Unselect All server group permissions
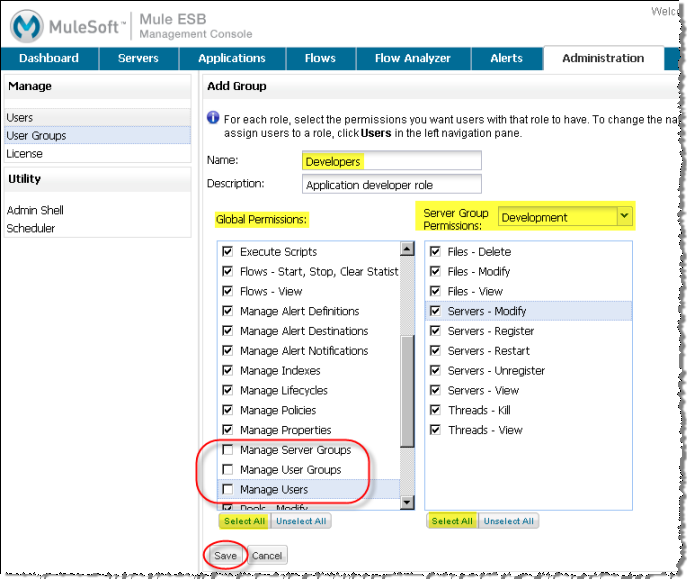Screen dimensions: 687x579 coord(507,521)
